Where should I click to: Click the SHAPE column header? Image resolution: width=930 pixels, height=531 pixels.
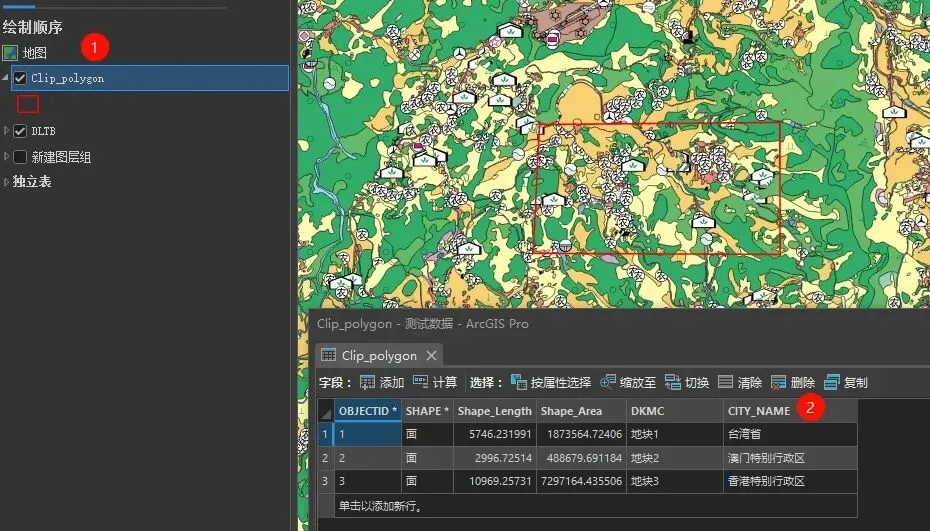point(427,411)
